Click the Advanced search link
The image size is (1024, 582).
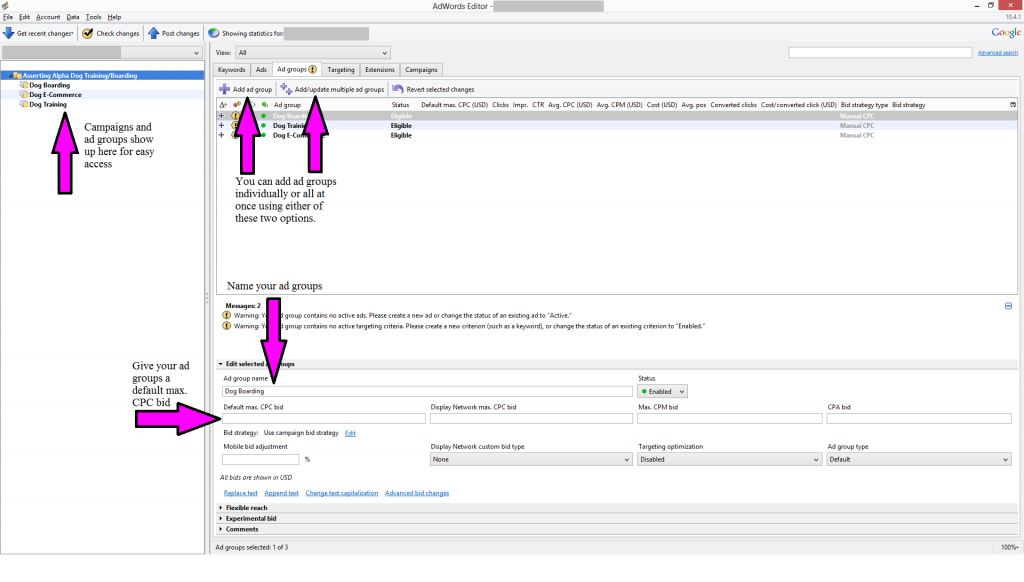click(x=997, y=53)
